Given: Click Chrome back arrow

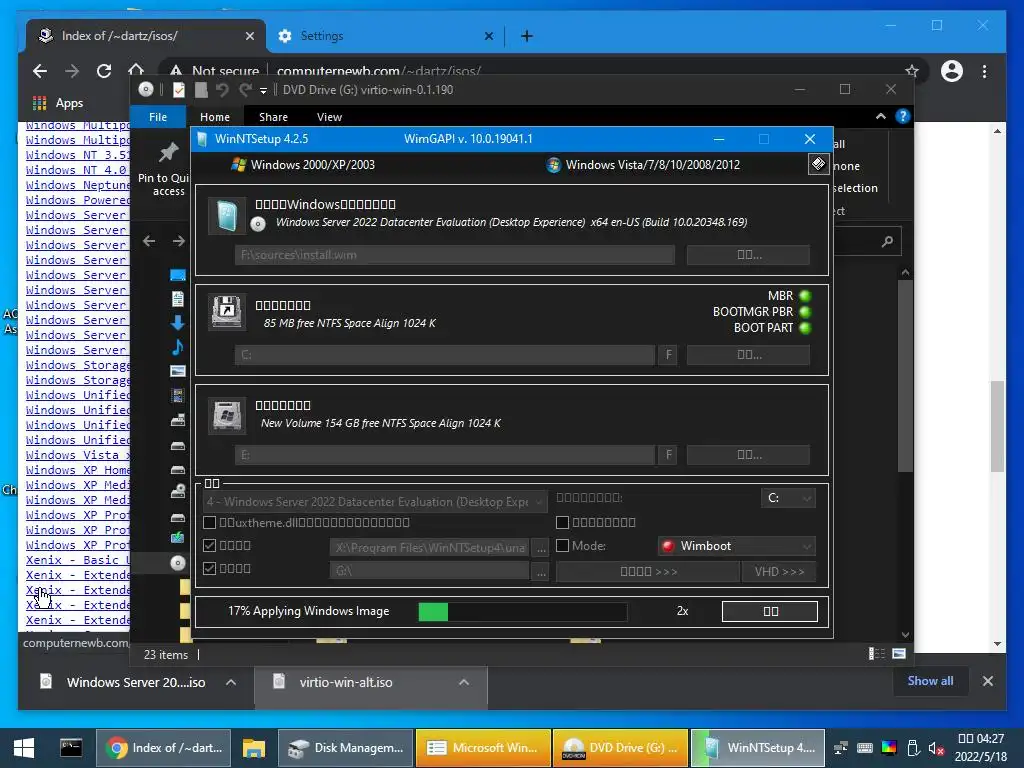Looking at the screenshot, I should [40, 71].
